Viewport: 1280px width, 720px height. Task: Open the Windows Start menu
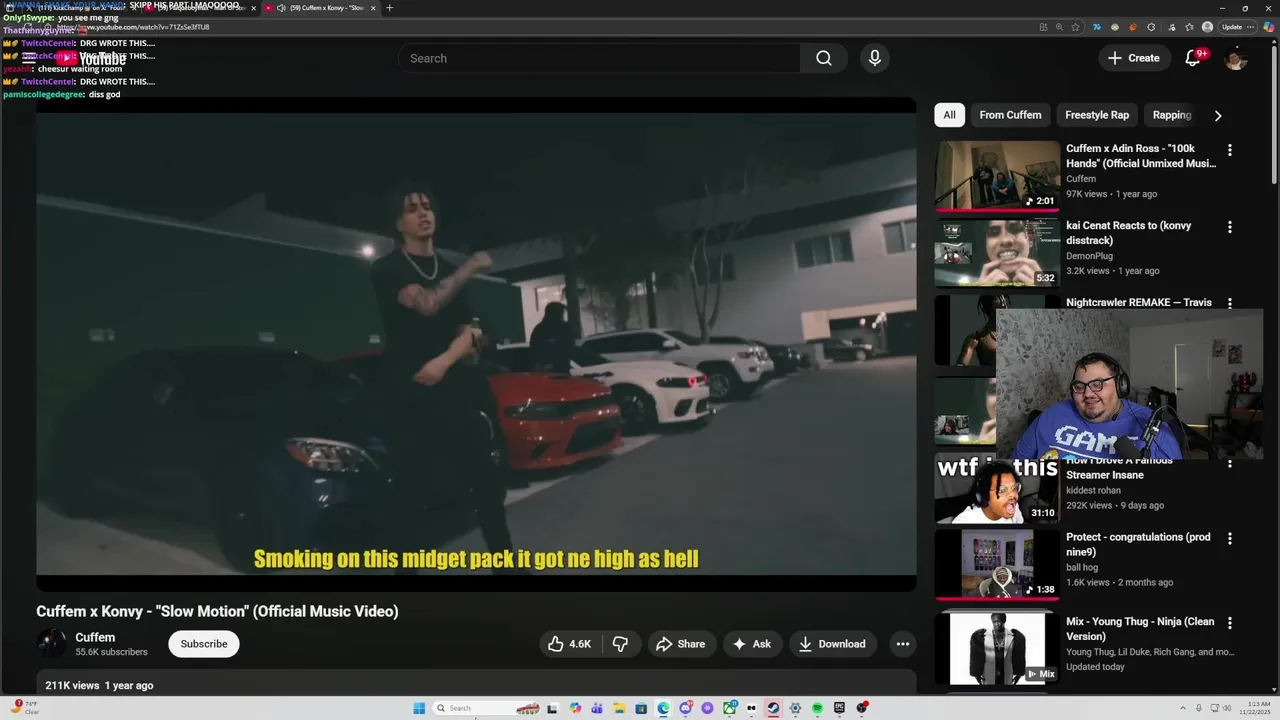[x=419, y=708]
